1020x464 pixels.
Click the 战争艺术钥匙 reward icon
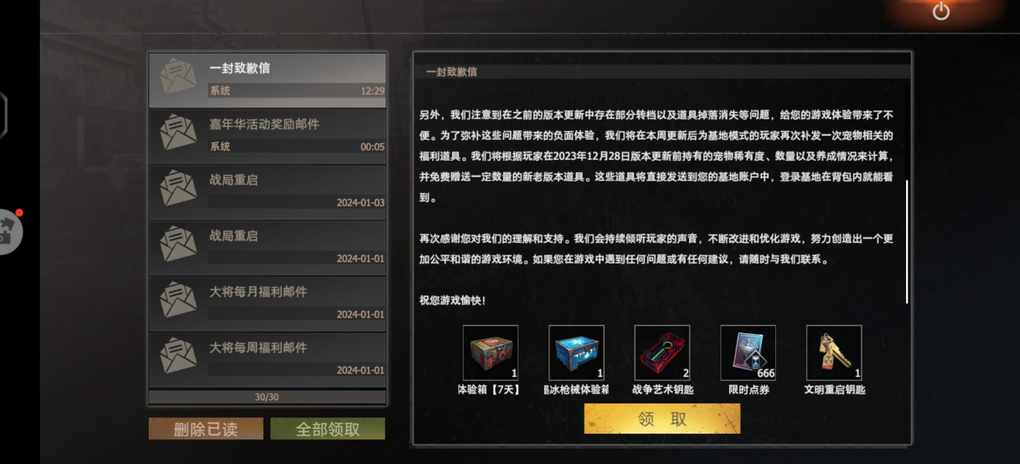[x=662, y=353]
